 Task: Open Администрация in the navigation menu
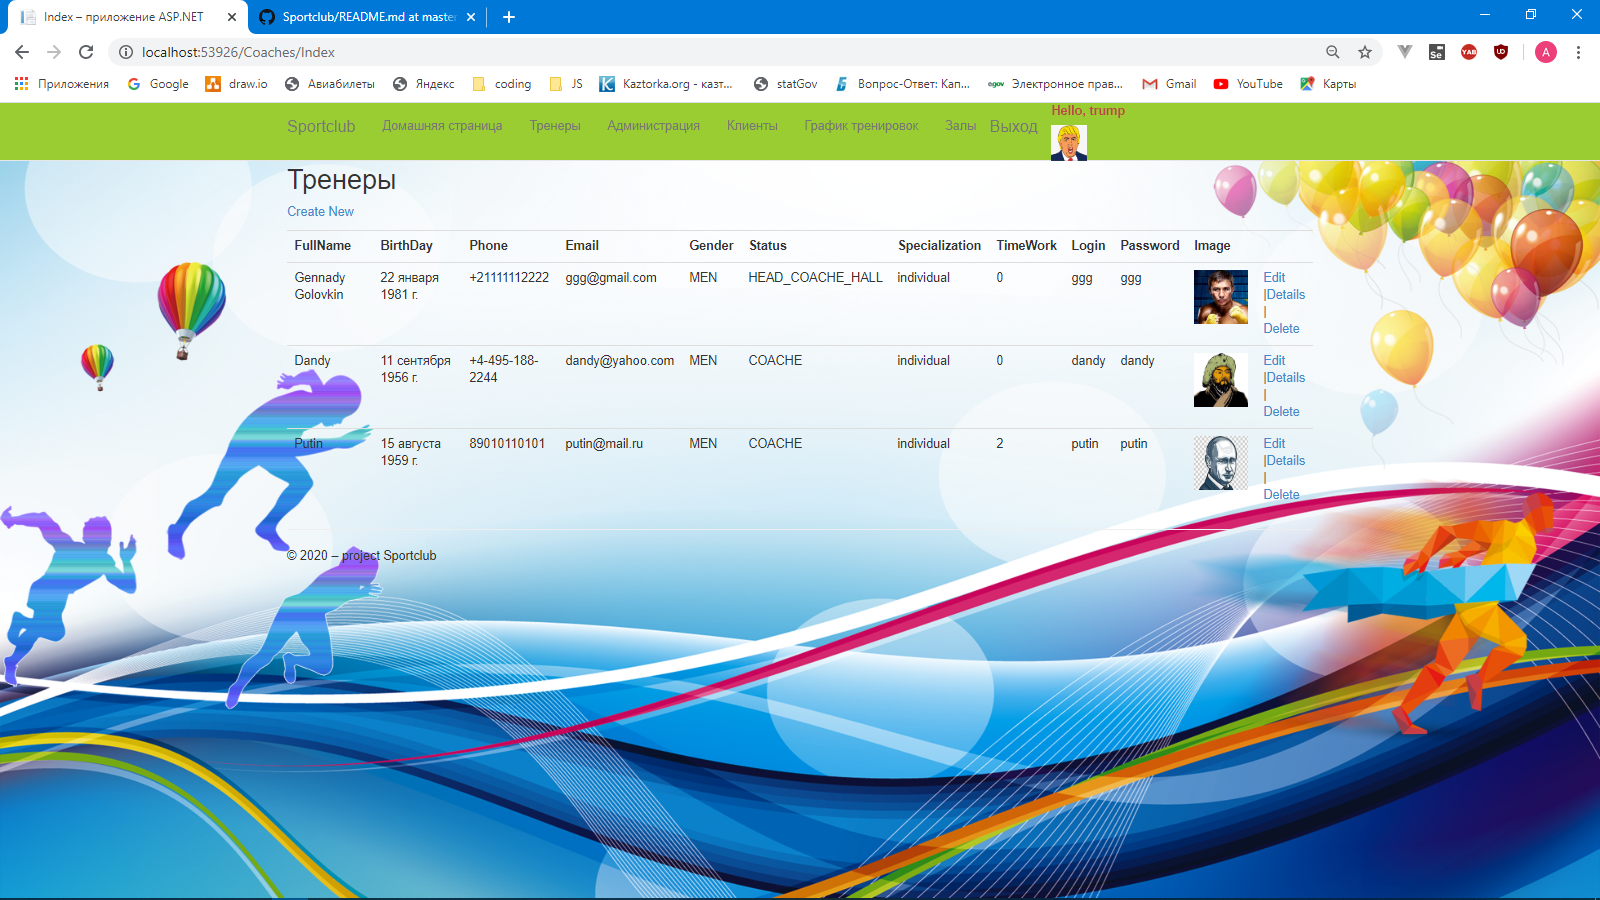click(653, 126)
